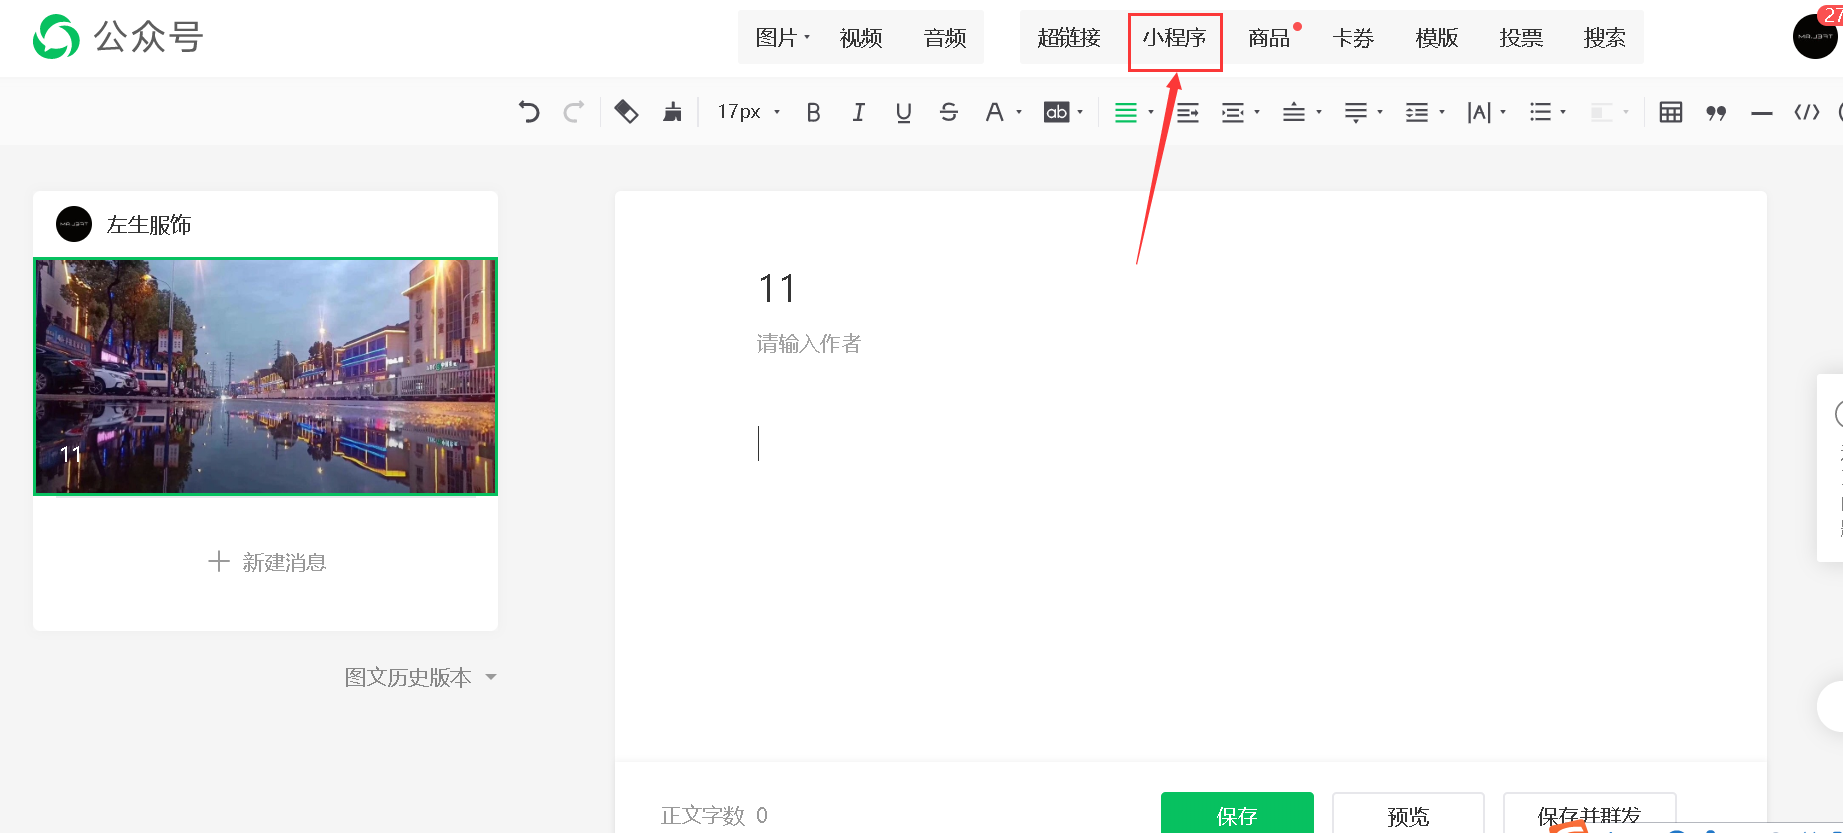This screenshot has width=1843, height=833.
Task: Insert a blockquote
Action: coord(1716,113)
